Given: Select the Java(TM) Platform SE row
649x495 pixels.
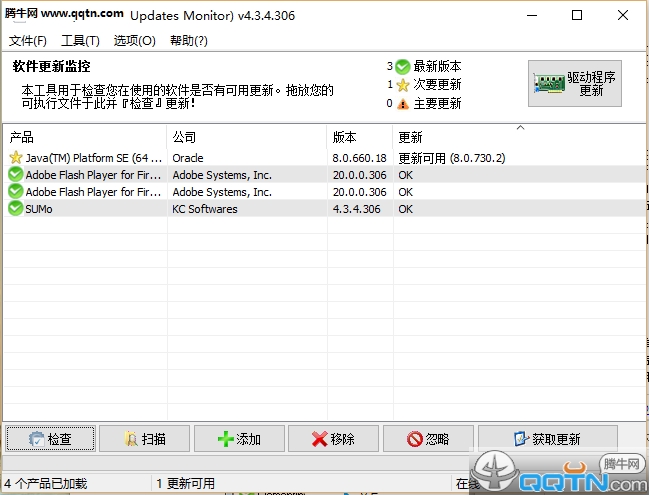Looking at the screenshot, I should click(x=324, y=158).
